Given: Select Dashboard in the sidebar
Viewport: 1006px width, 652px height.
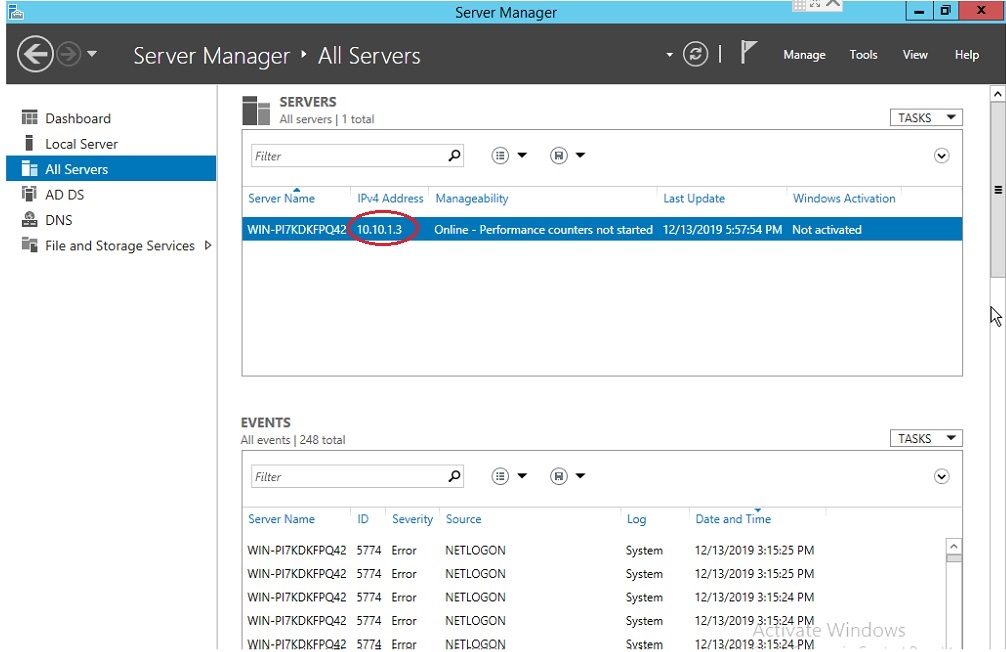Looking at the screenshot, I should [x=111, y=118].
